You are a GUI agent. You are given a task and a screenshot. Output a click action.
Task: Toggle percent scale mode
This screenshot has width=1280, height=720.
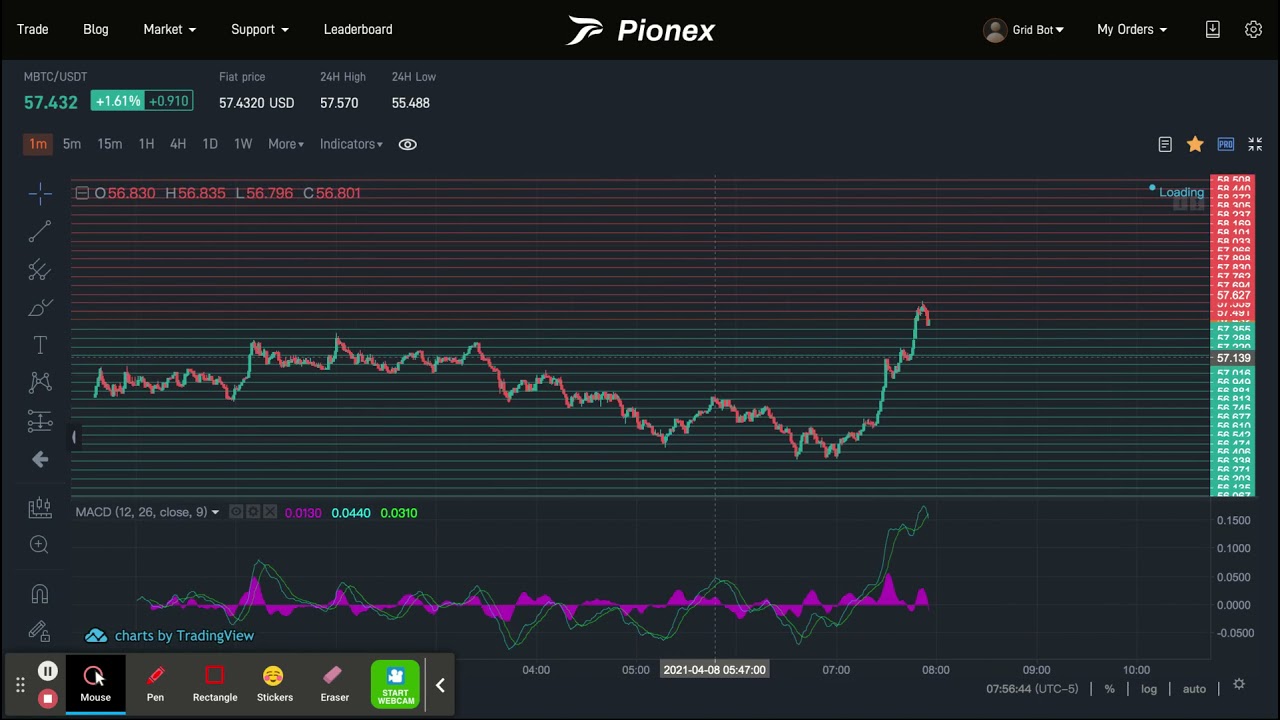coord(1109,689)
